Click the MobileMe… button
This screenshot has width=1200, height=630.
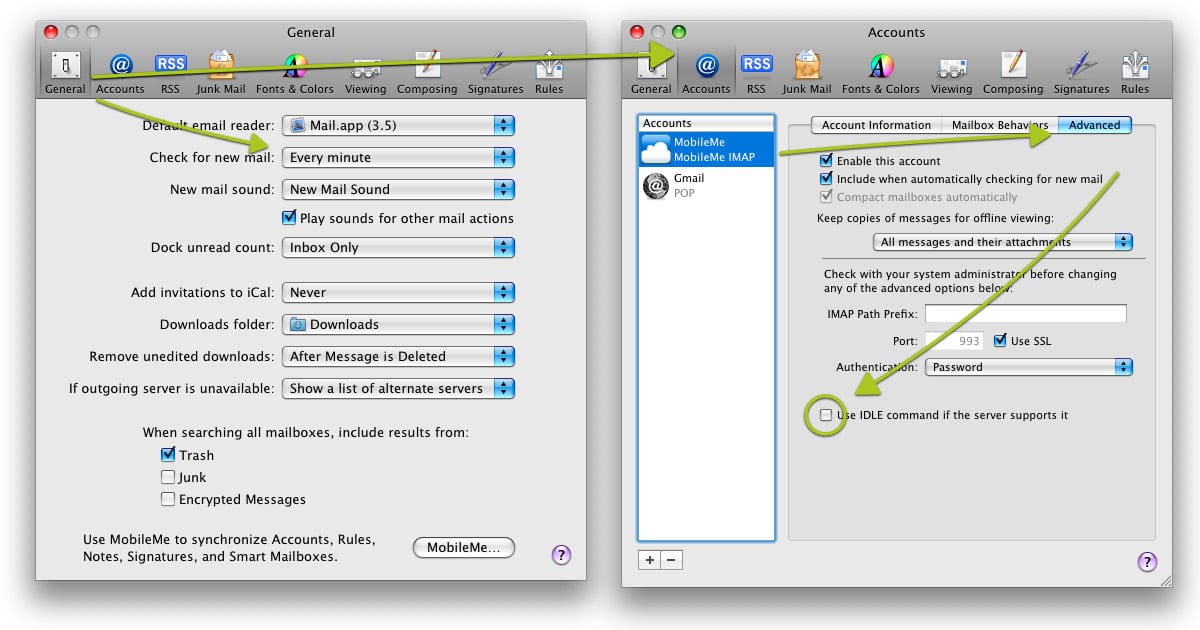coord(464,548)
